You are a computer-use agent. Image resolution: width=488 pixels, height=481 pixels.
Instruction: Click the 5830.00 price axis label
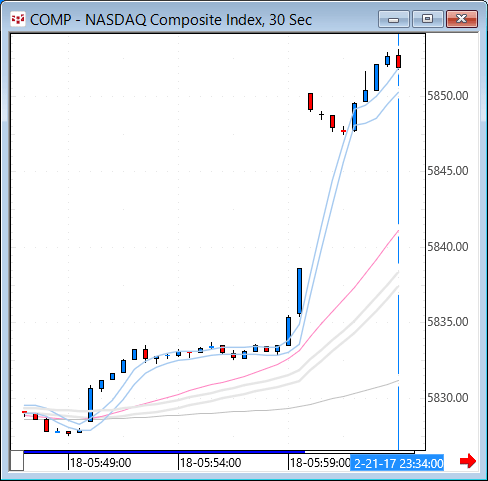click(448, 398)
